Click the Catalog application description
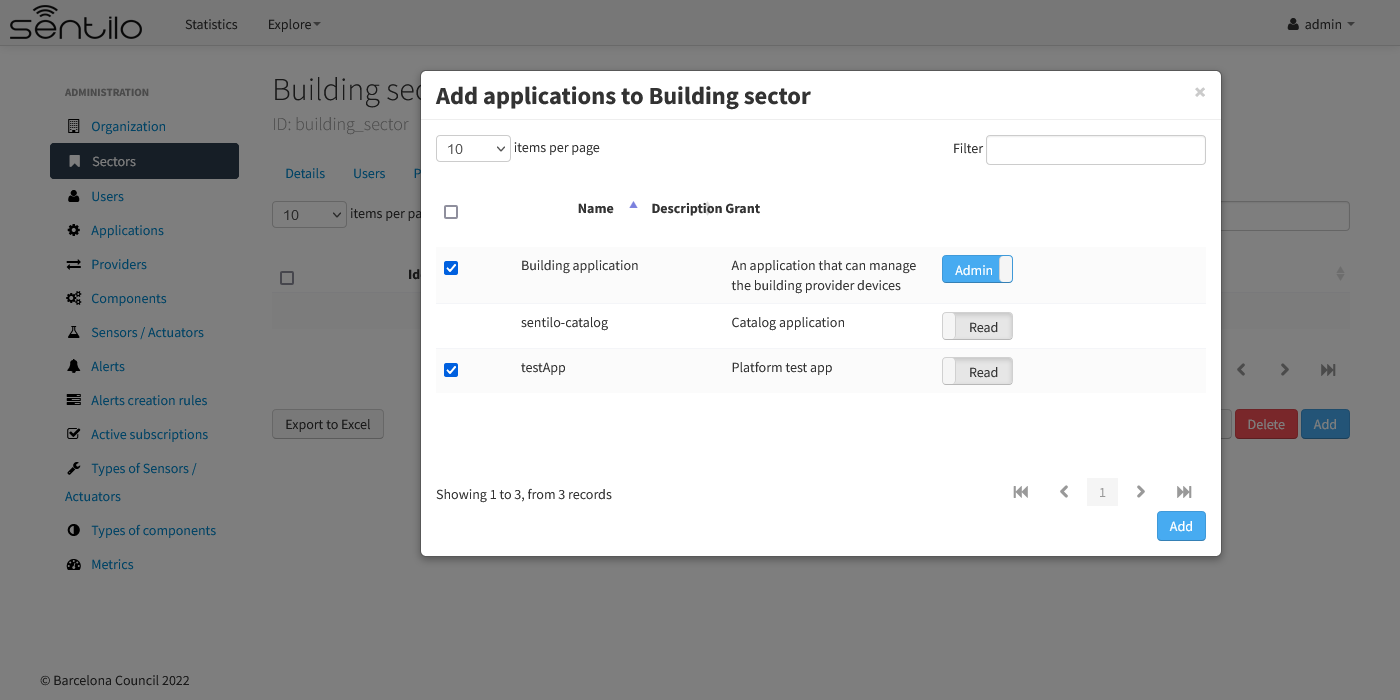 [x=788, y=322]
